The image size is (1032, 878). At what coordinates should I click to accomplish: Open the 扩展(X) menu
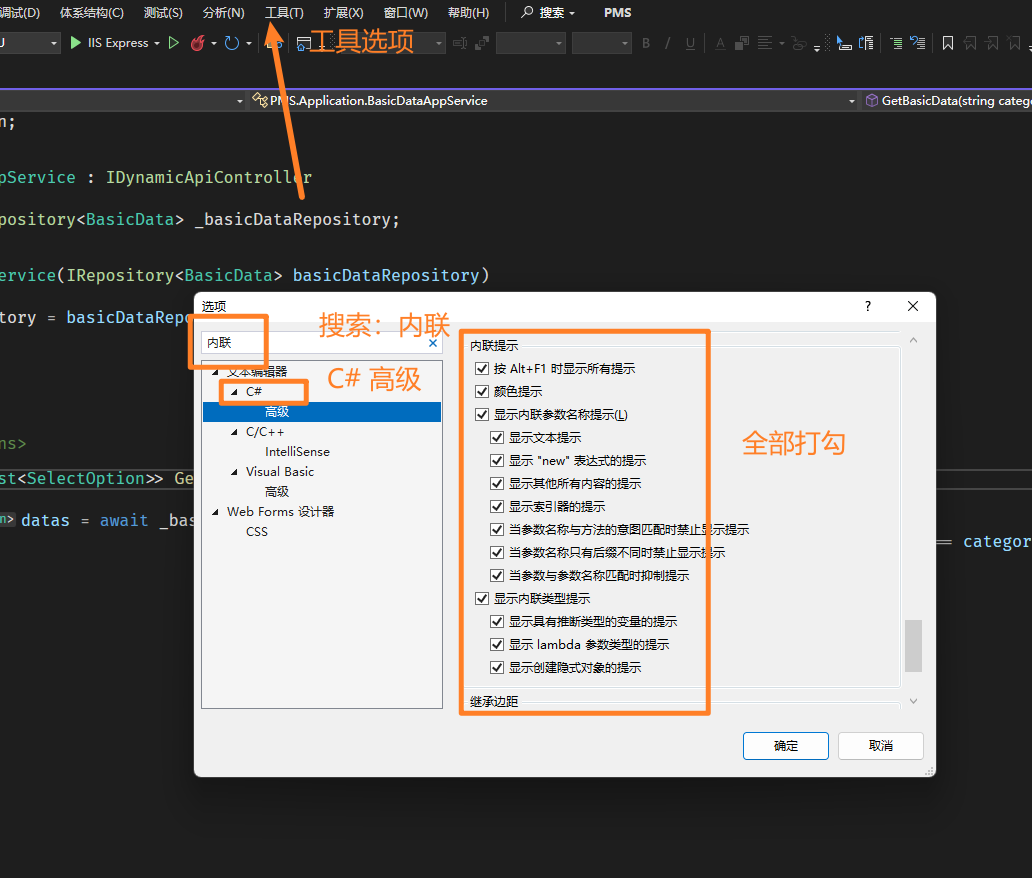[343, 13]
